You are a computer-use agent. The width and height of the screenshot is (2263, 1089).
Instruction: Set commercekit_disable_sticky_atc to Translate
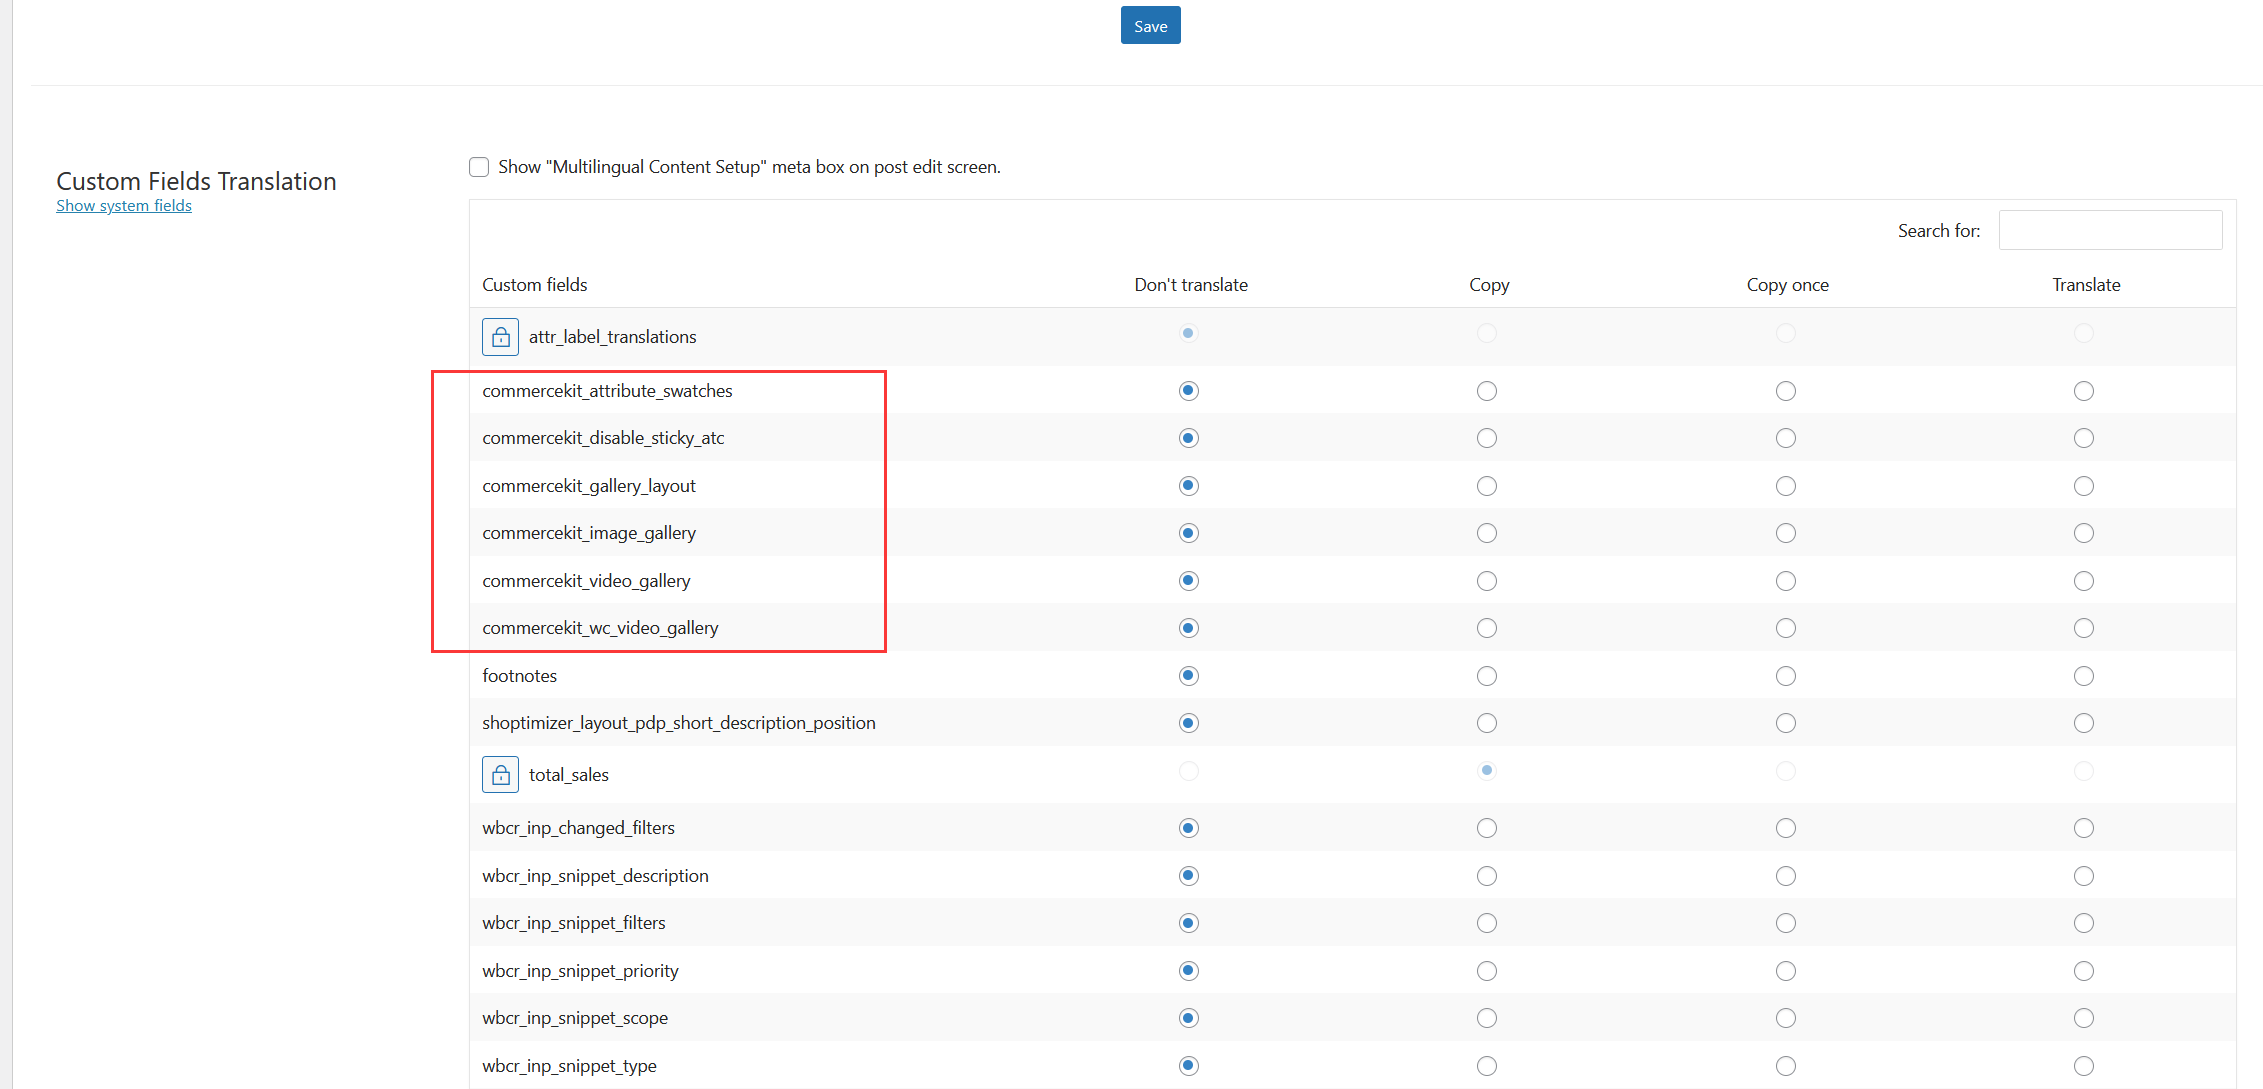(2084, 438)
